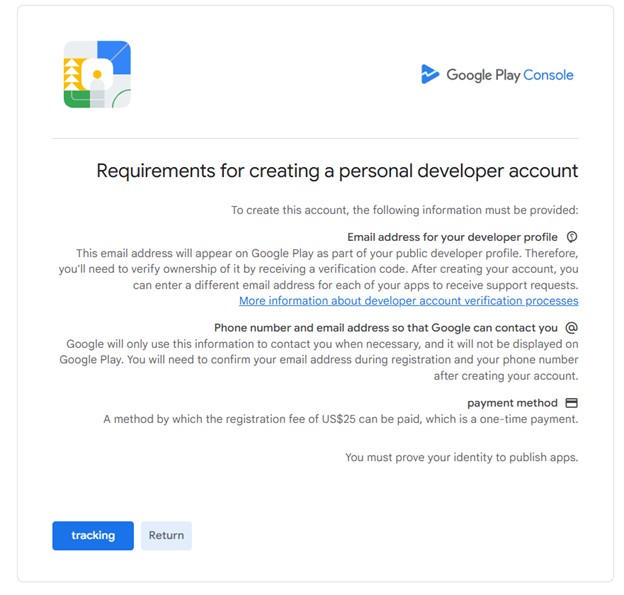Viewport: 624px width, 595px height.
Task: Click the "To create this account" intro sentence
Action: 404,210
